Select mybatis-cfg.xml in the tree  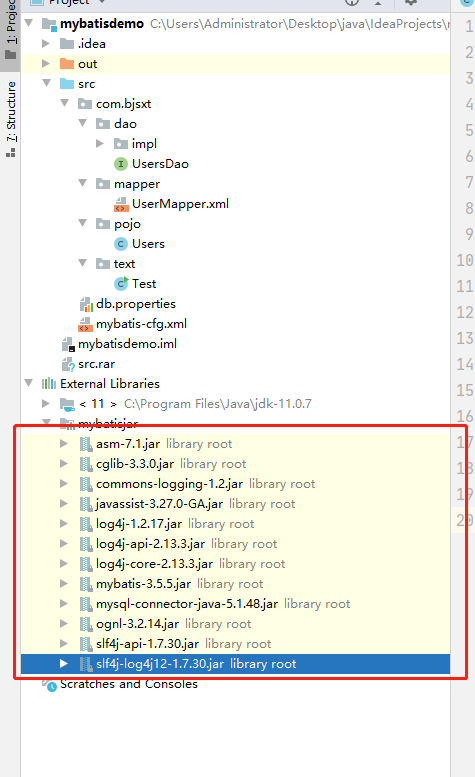pyautogui.click(x=141, y=324)
